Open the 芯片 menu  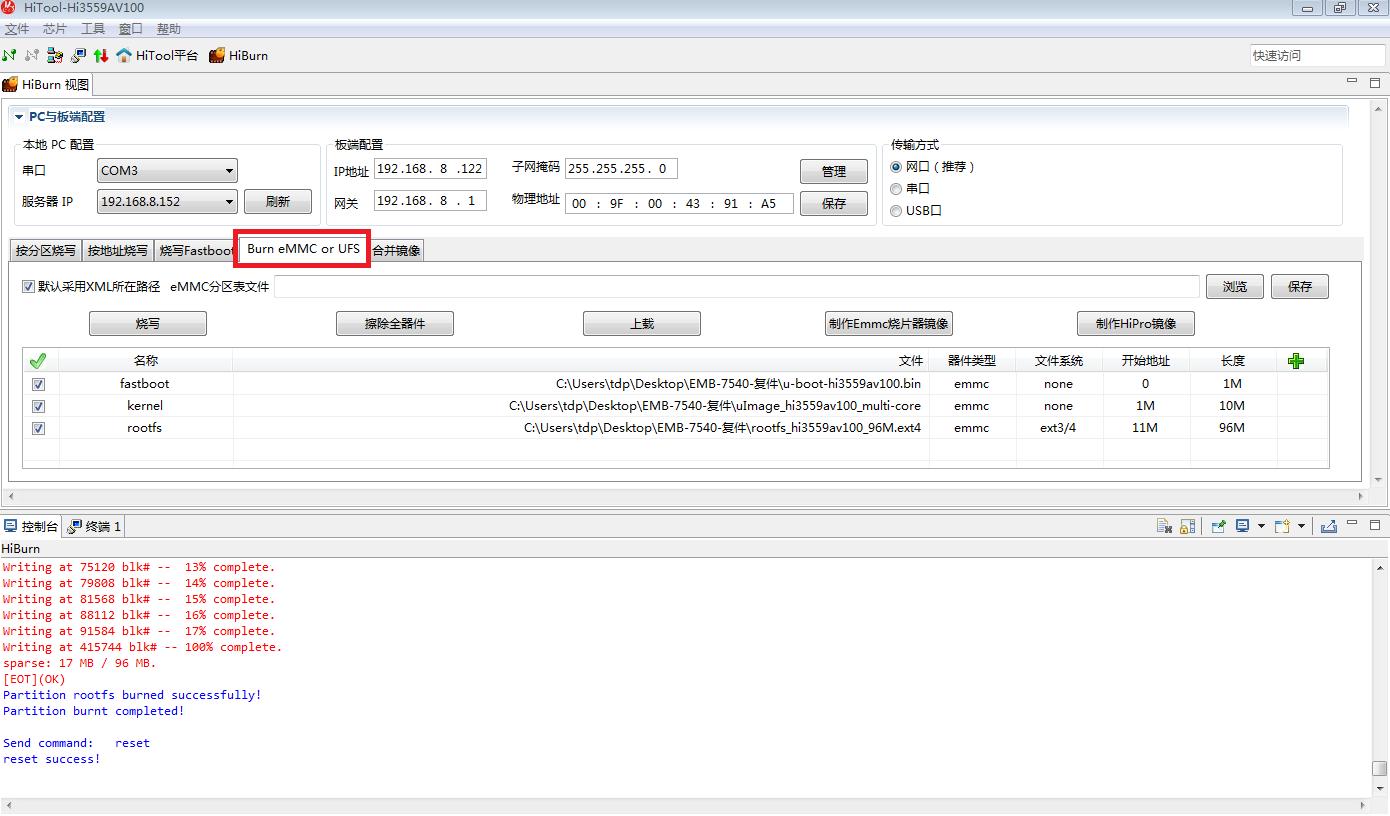pos(54,29)
